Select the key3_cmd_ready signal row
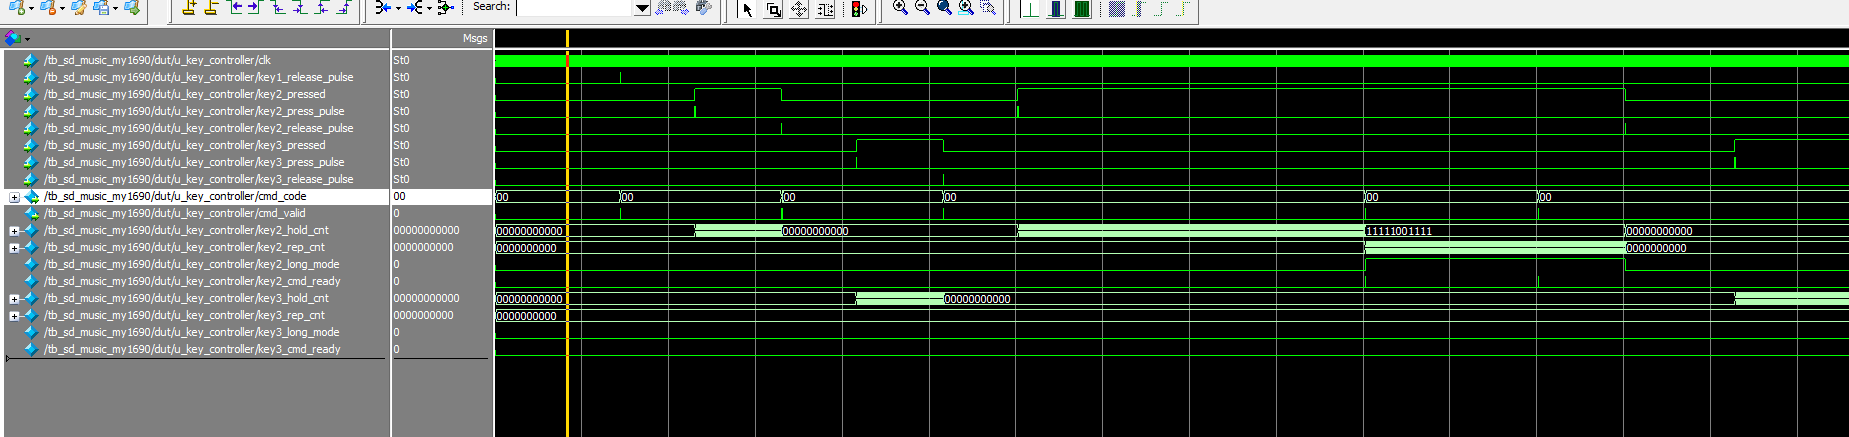This screenshot has width=1849, height=437. [x=192, y=349]
